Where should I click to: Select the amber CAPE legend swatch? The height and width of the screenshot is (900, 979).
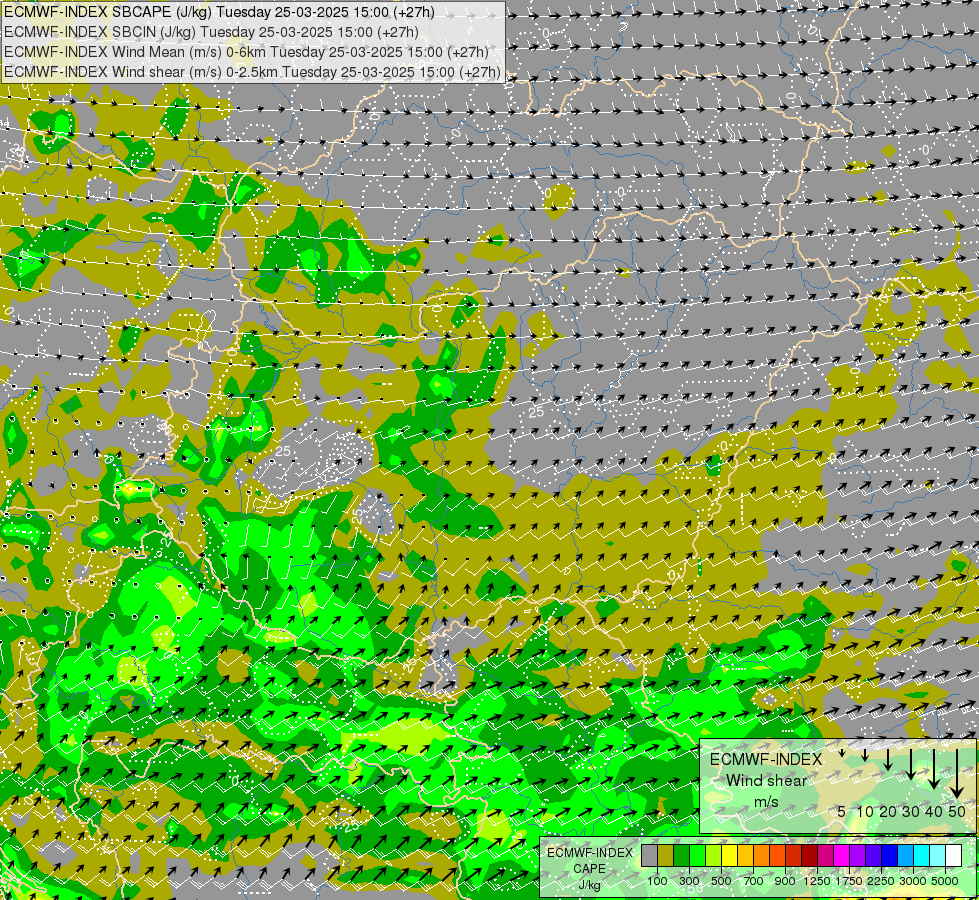coord(745,856)
